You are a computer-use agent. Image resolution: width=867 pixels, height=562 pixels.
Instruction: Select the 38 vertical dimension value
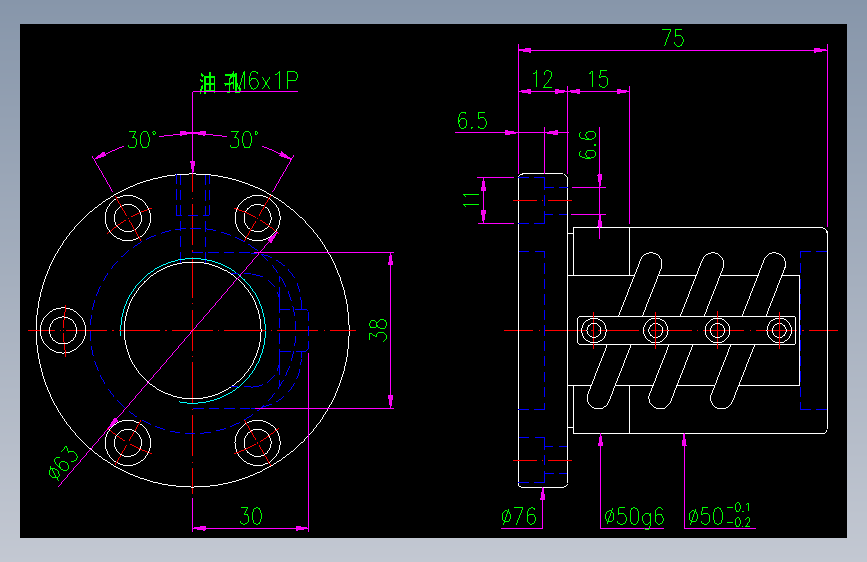coord(378,330)
